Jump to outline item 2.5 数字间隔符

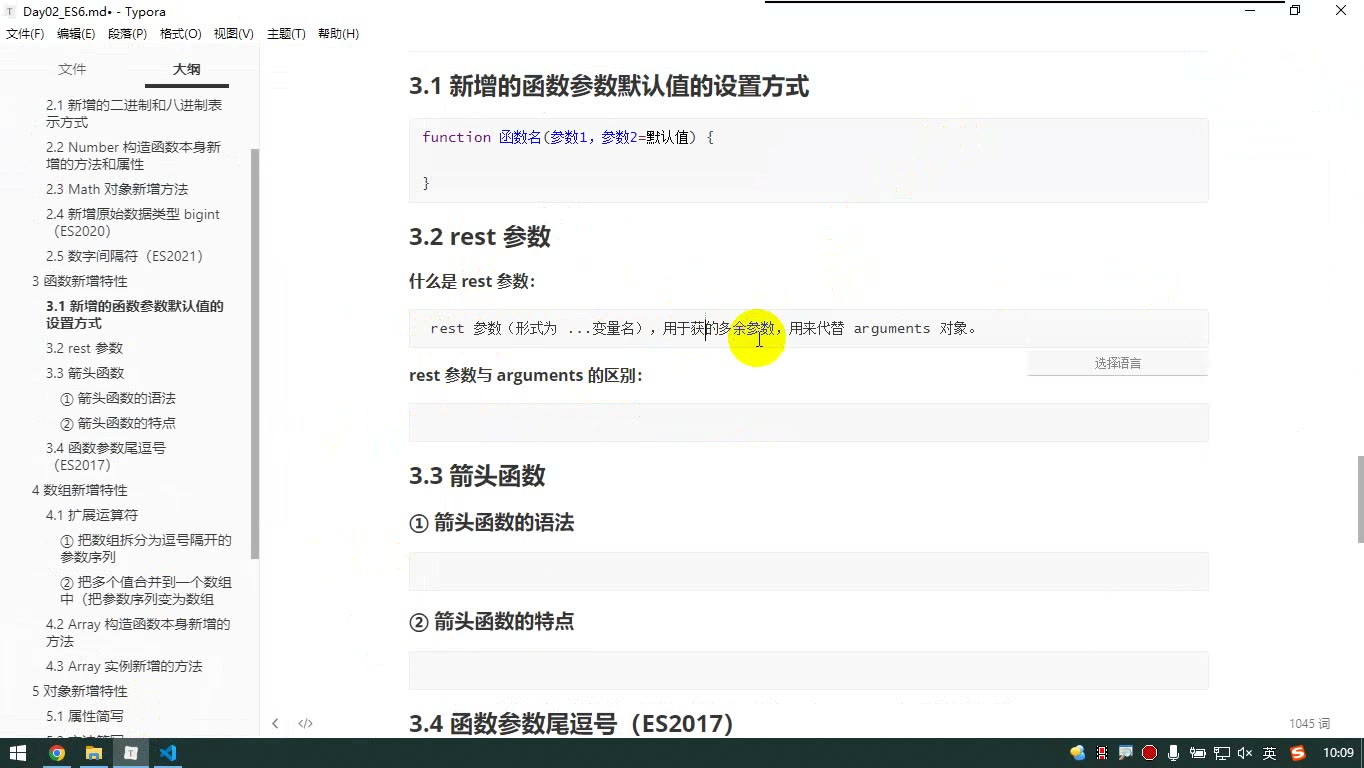tap(125, 256)
